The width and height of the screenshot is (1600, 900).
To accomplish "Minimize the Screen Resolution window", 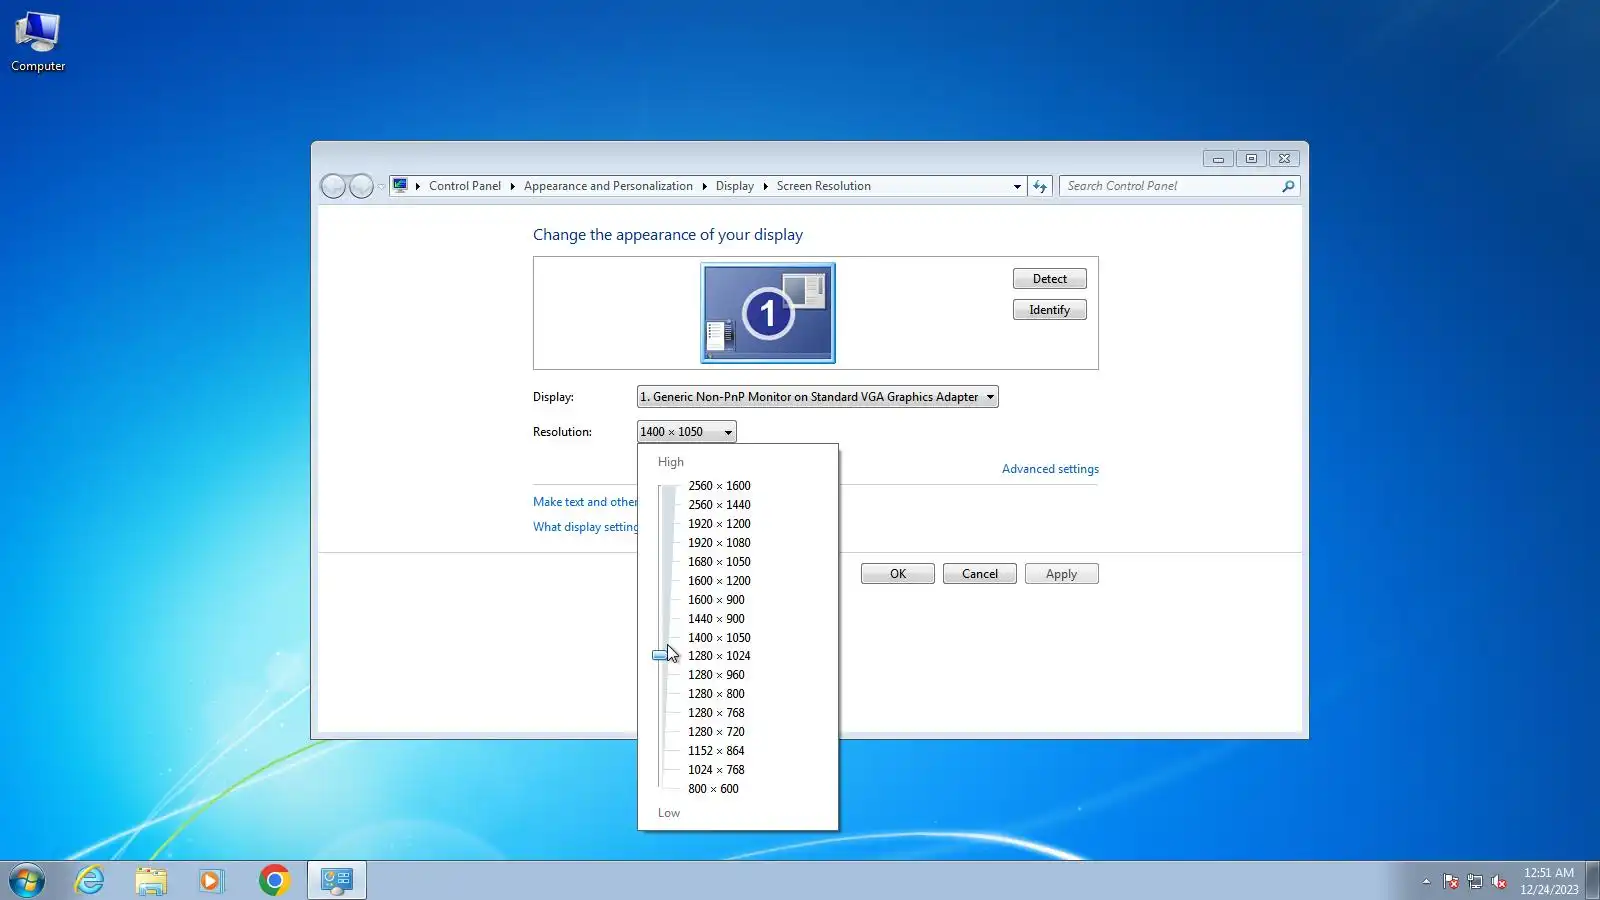I will pos(1218,159).
